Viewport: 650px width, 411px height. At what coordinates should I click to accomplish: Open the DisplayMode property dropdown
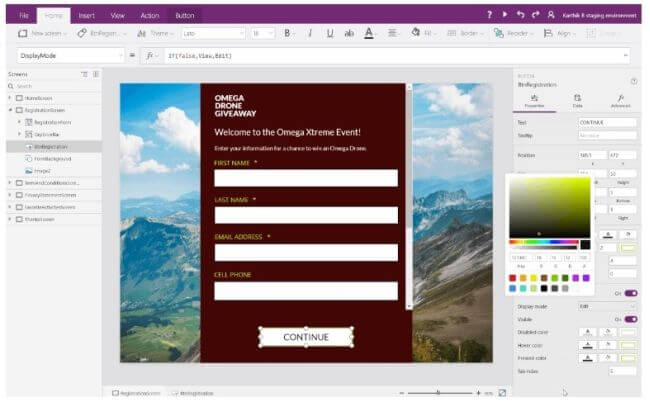click(x=70, y=56)
